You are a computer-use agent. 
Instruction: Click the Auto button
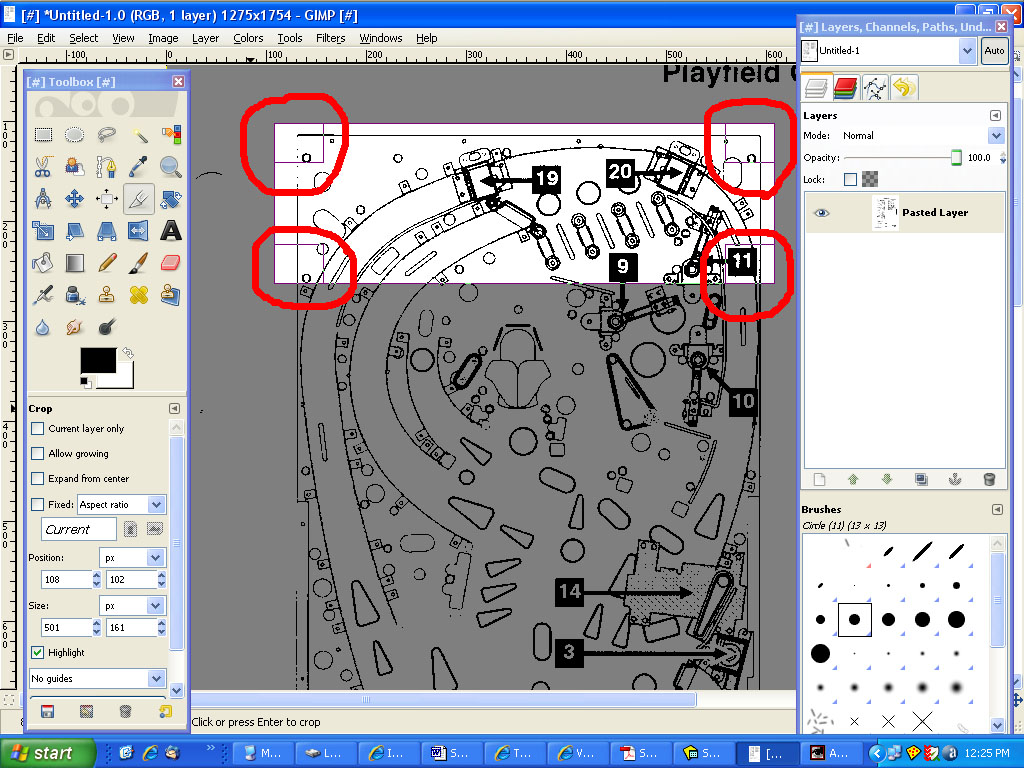pos(993,50)
